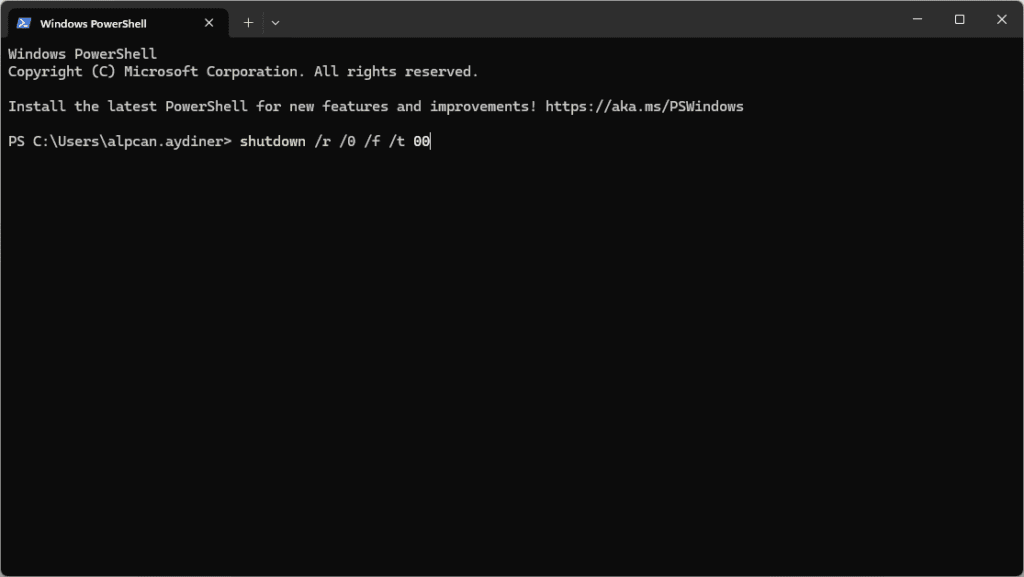This screenshot has height=577, width=1024.
Task: Open a new tab with the plus button
Action: pyautogui.click(x=248, y=22)
